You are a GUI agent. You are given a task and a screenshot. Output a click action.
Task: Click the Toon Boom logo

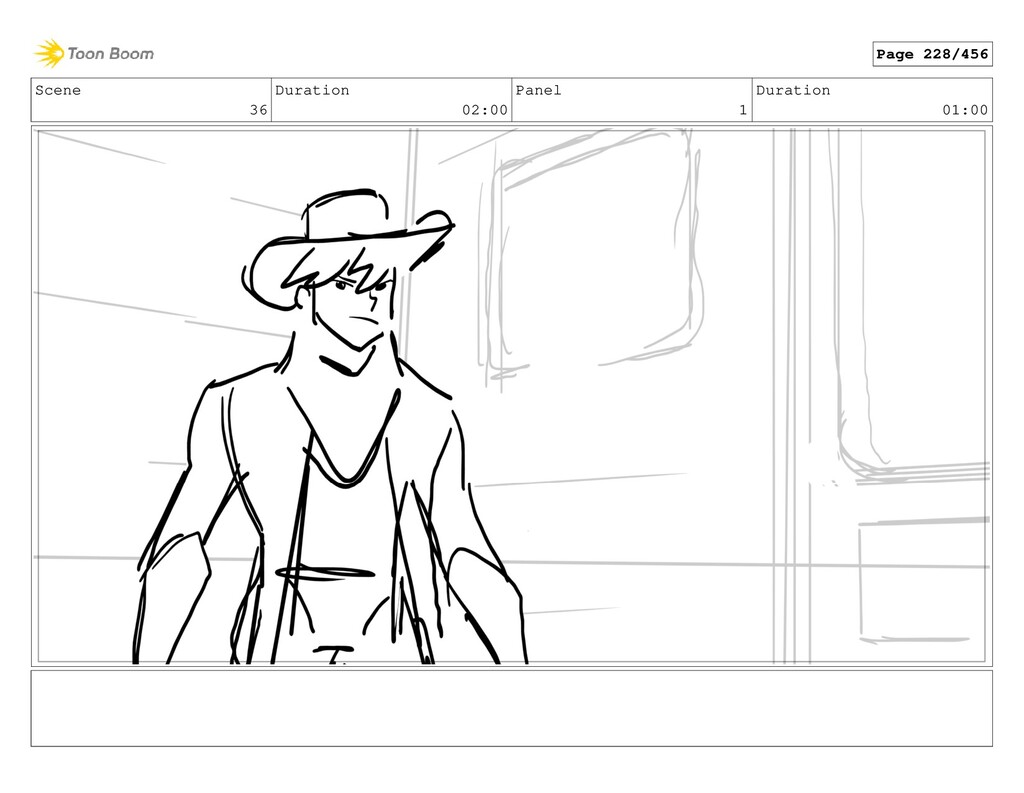[94, 54]
